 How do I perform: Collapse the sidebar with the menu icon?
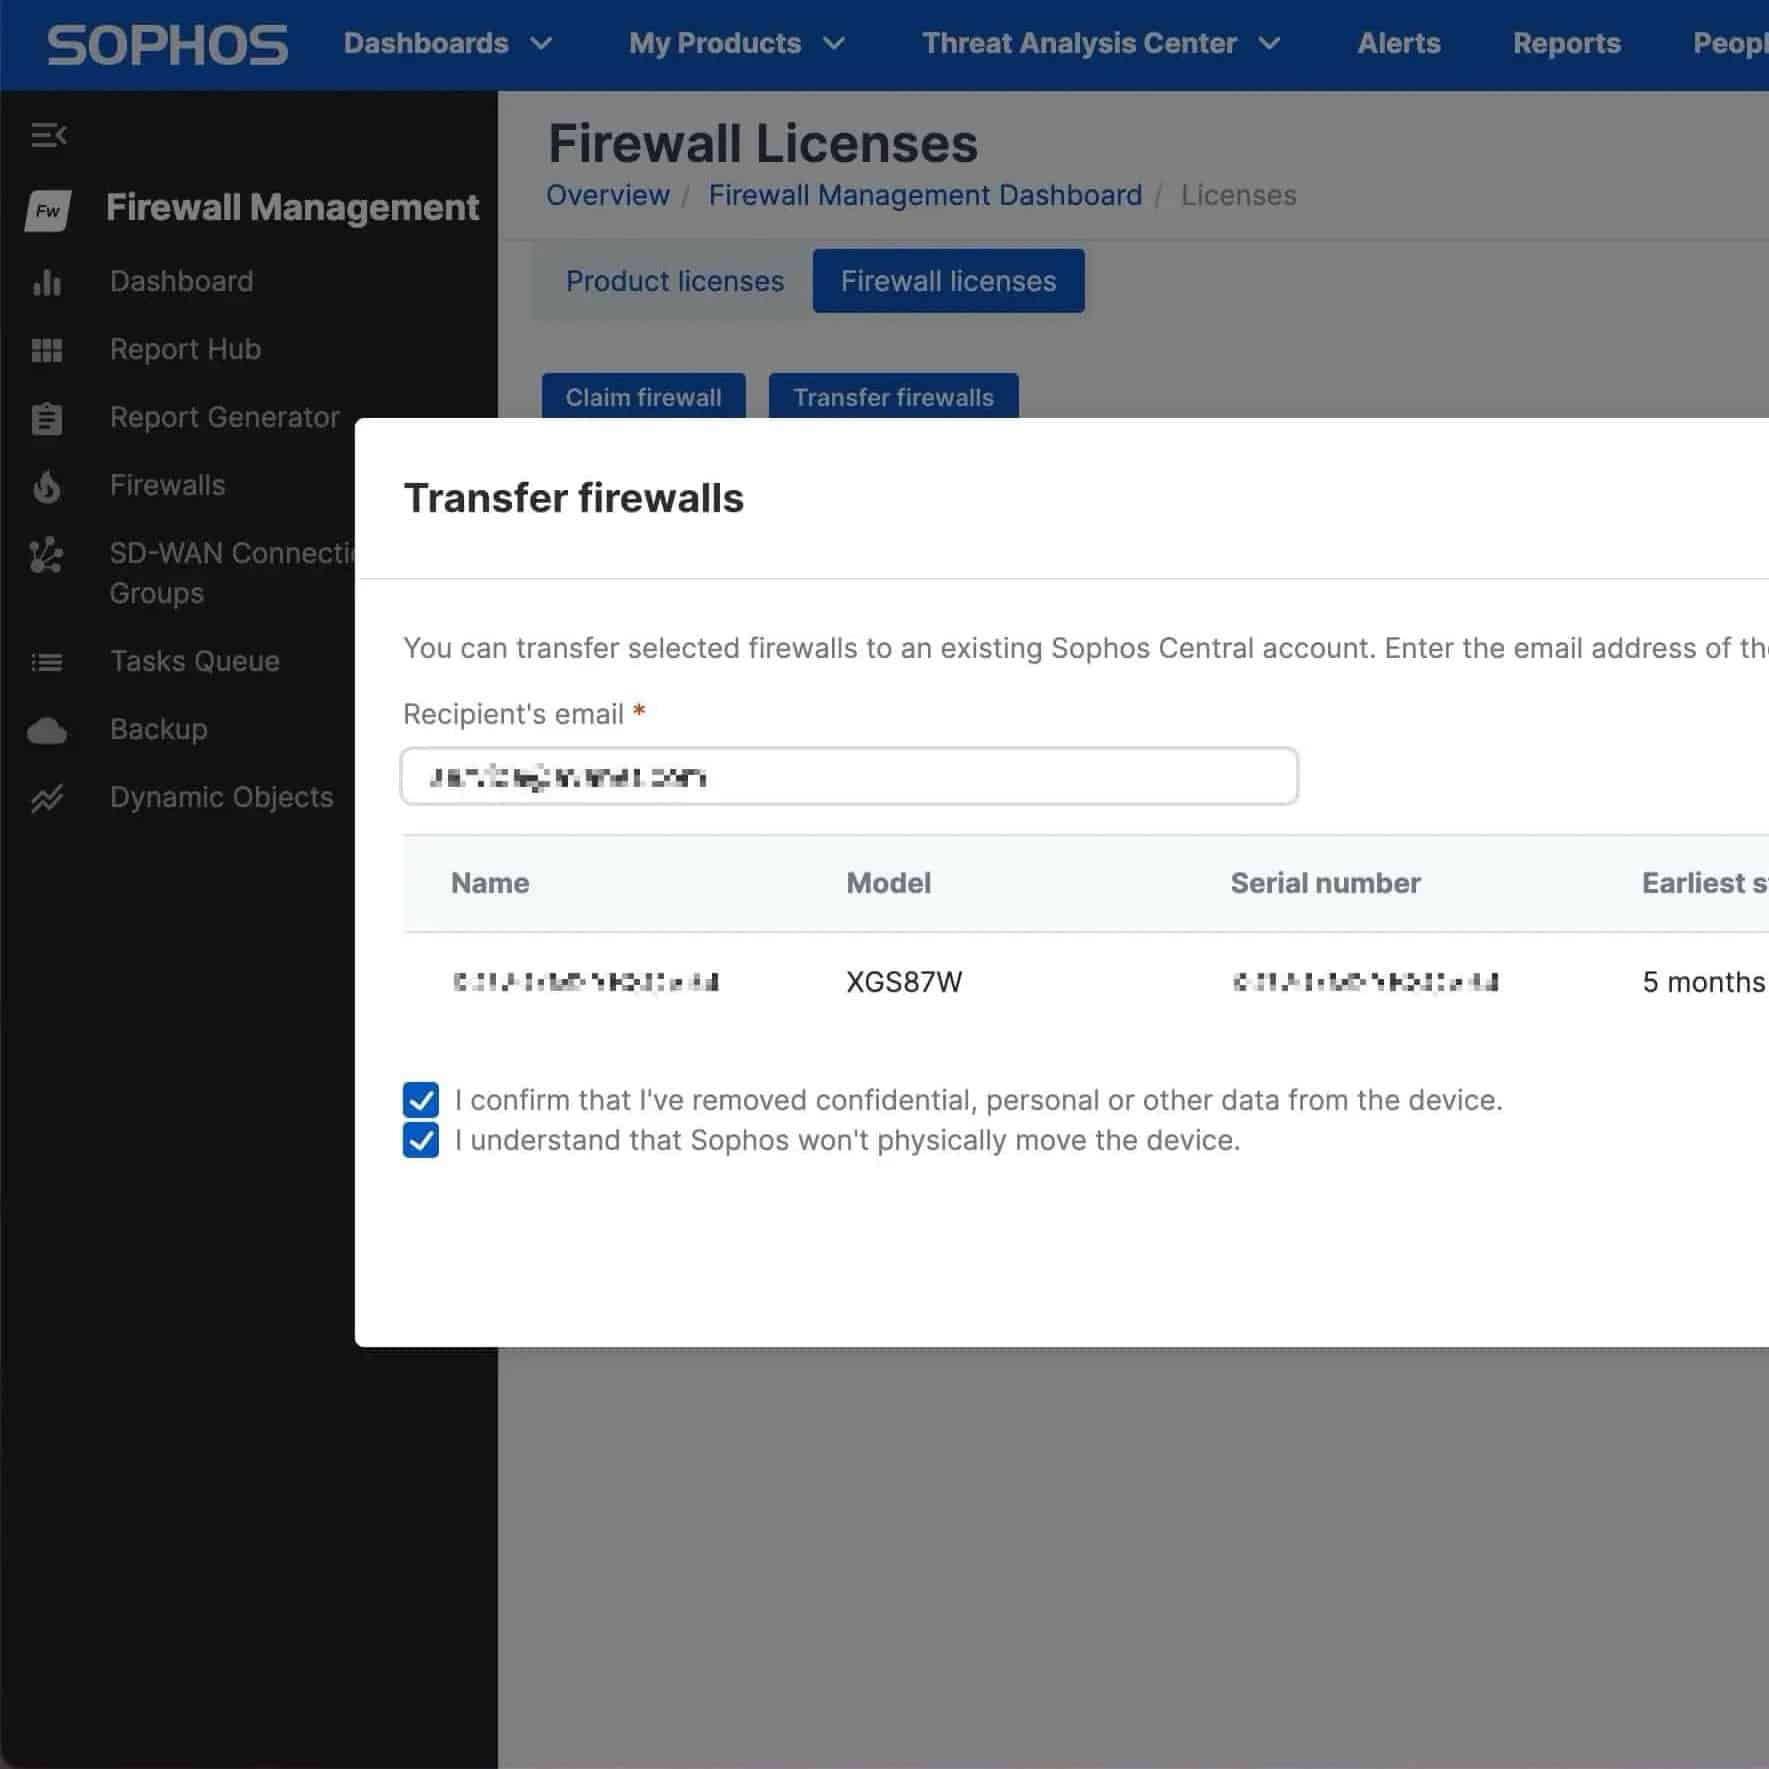click(48, 135)
